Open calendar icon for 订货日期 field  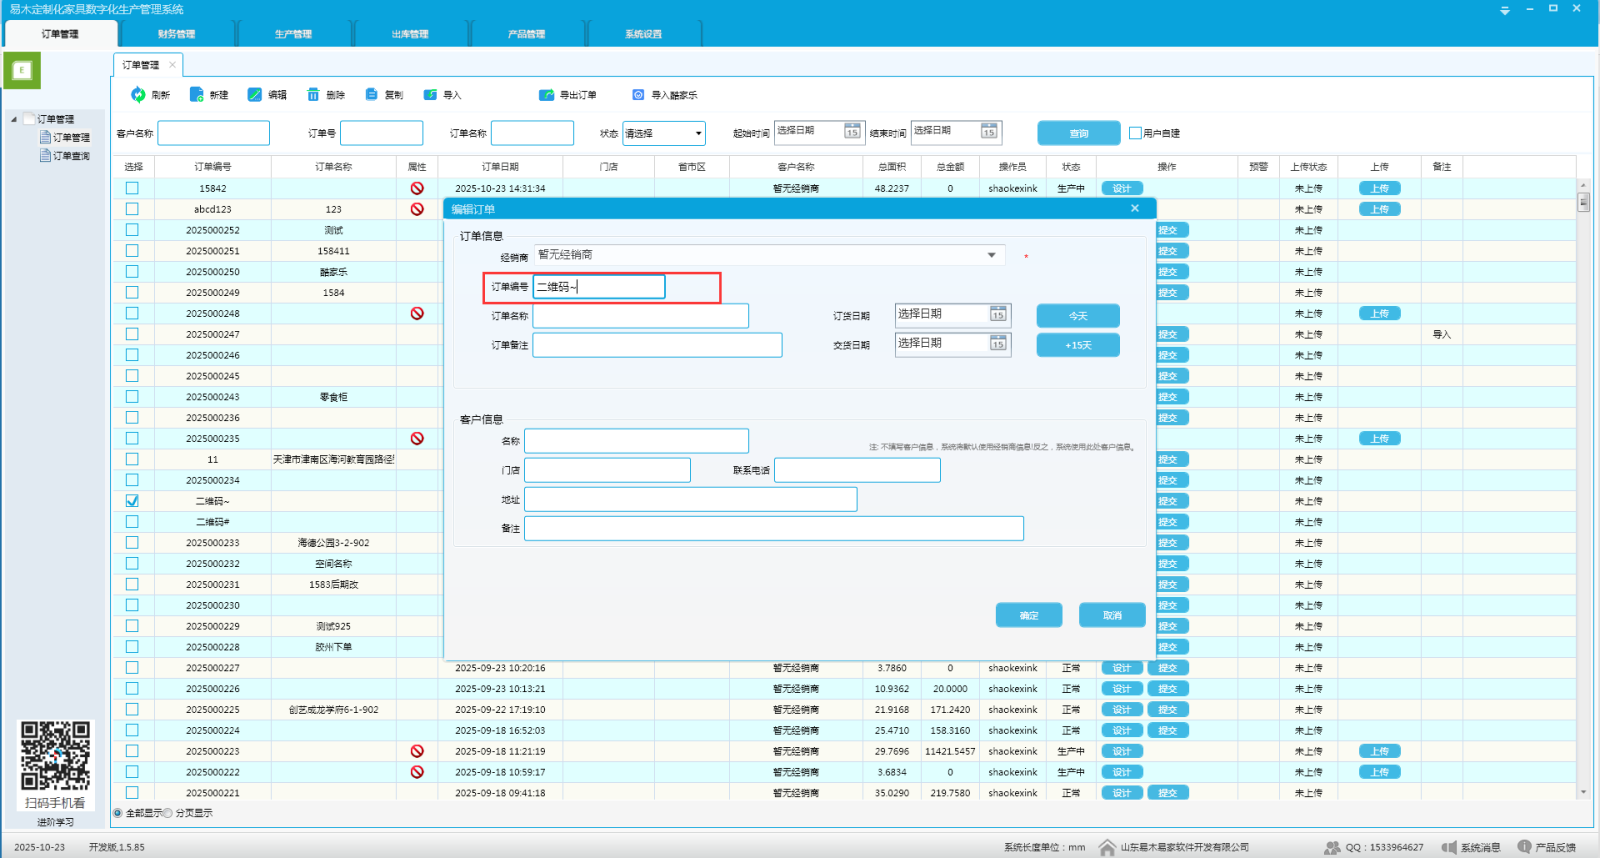998,315
